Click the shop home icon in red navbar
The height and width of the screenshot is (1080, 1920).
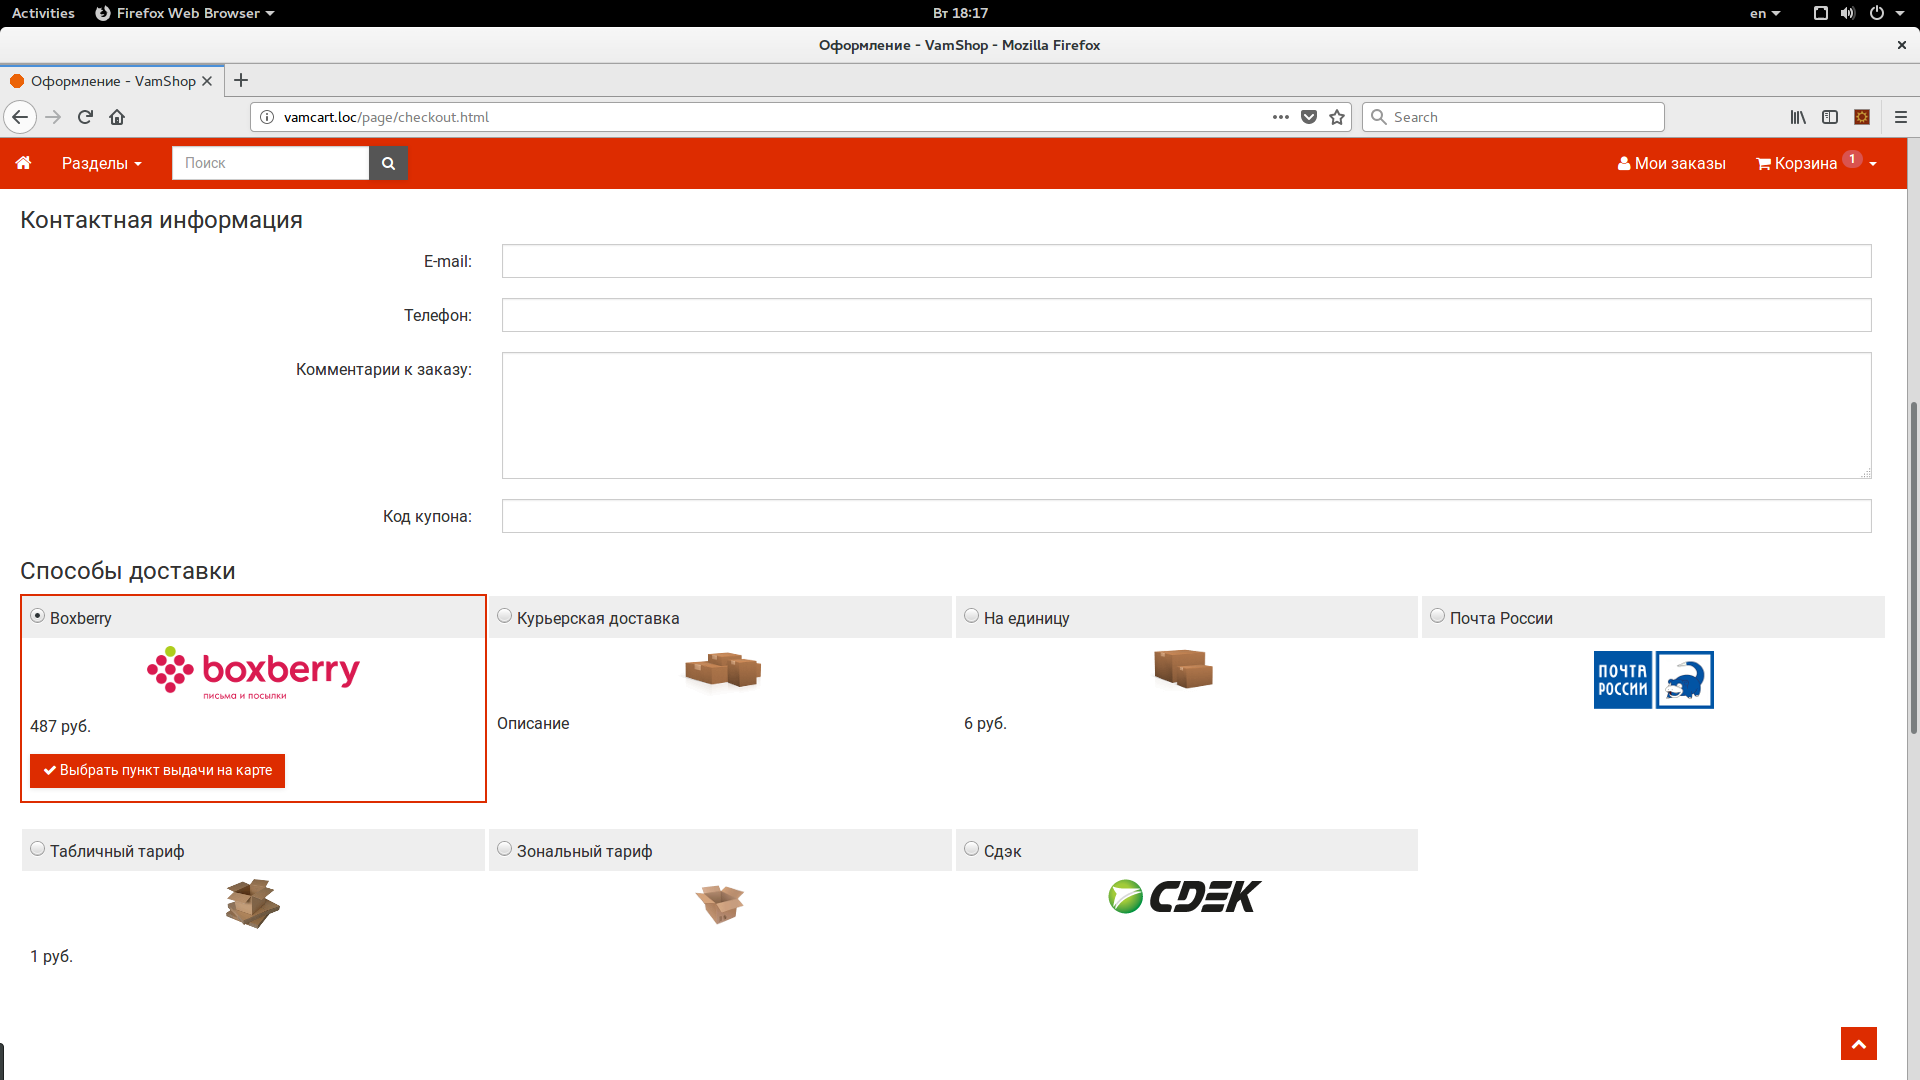coord(23,163)
